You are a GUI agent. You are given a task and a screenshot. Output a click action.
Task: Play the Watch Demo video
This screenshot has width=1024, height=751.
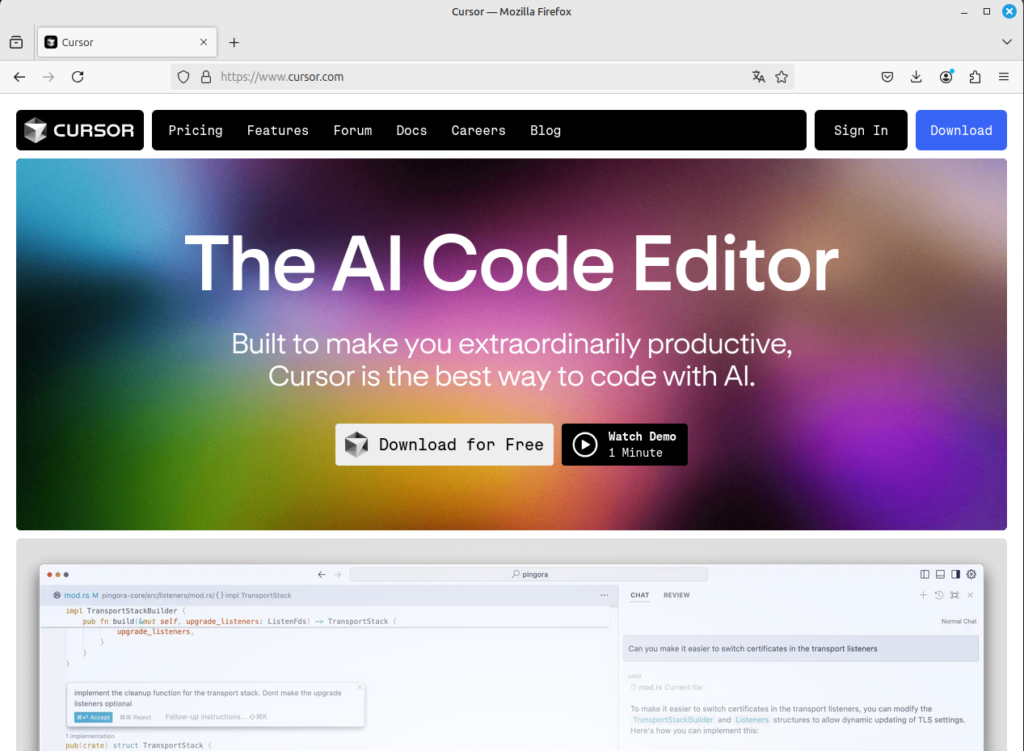(x=624, y=445)
